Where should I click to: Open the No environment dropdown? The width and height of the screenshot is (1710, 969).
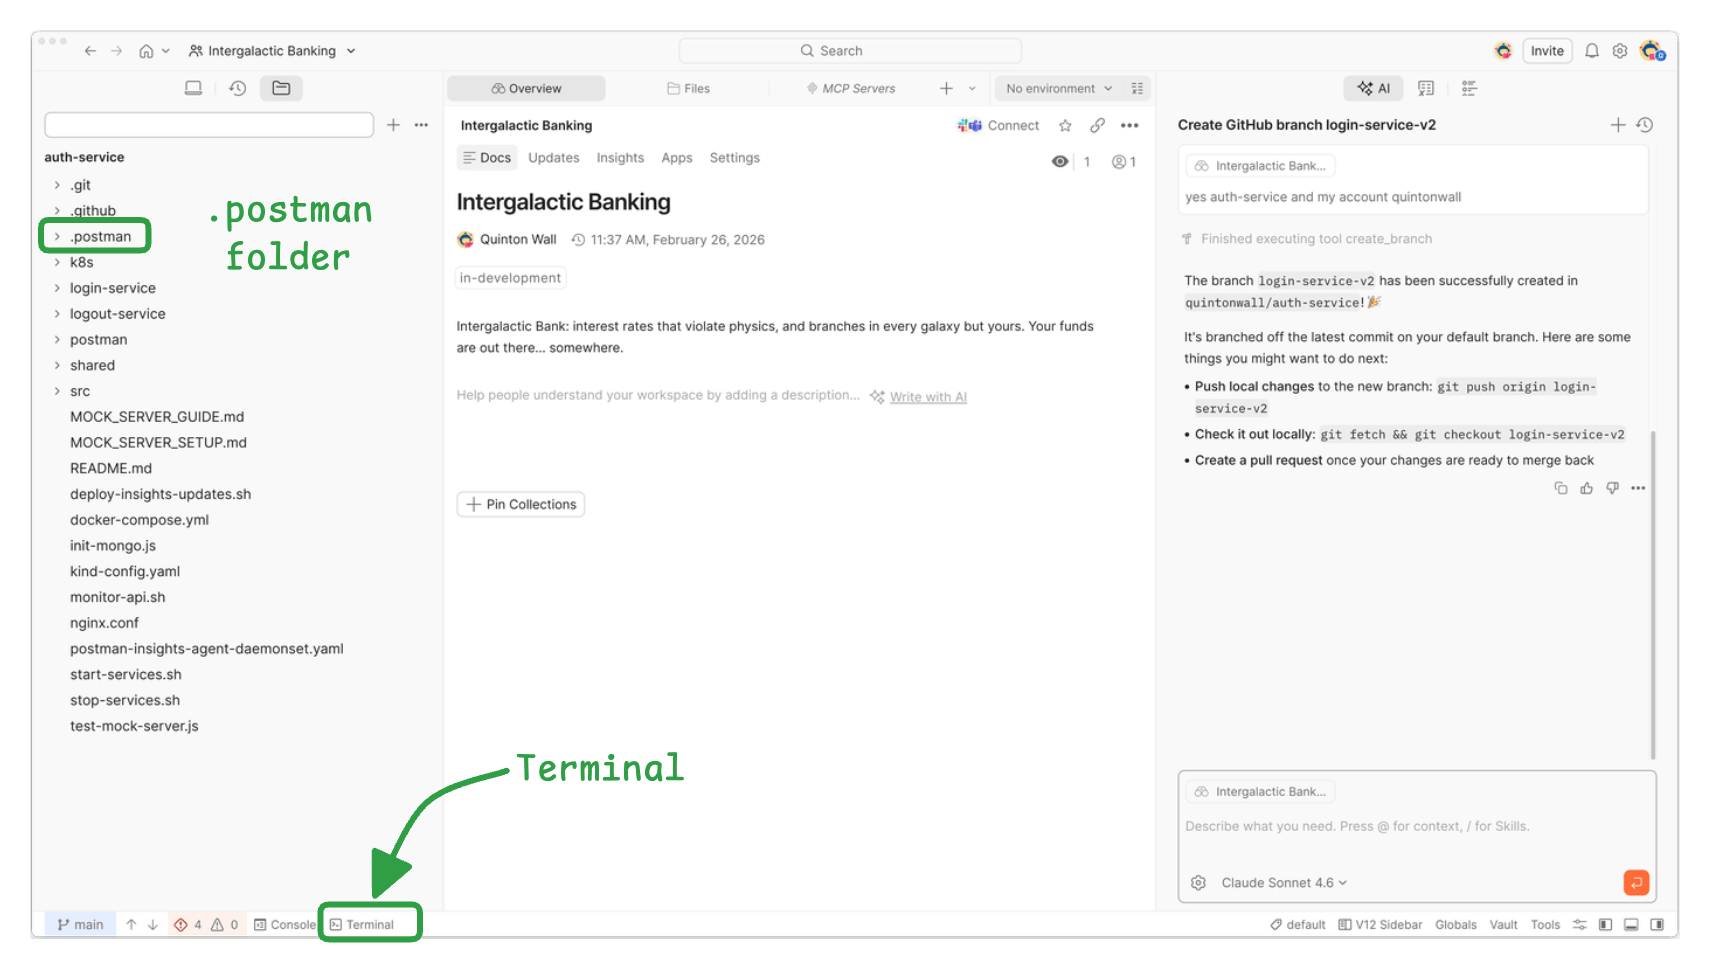[1059, 88]
